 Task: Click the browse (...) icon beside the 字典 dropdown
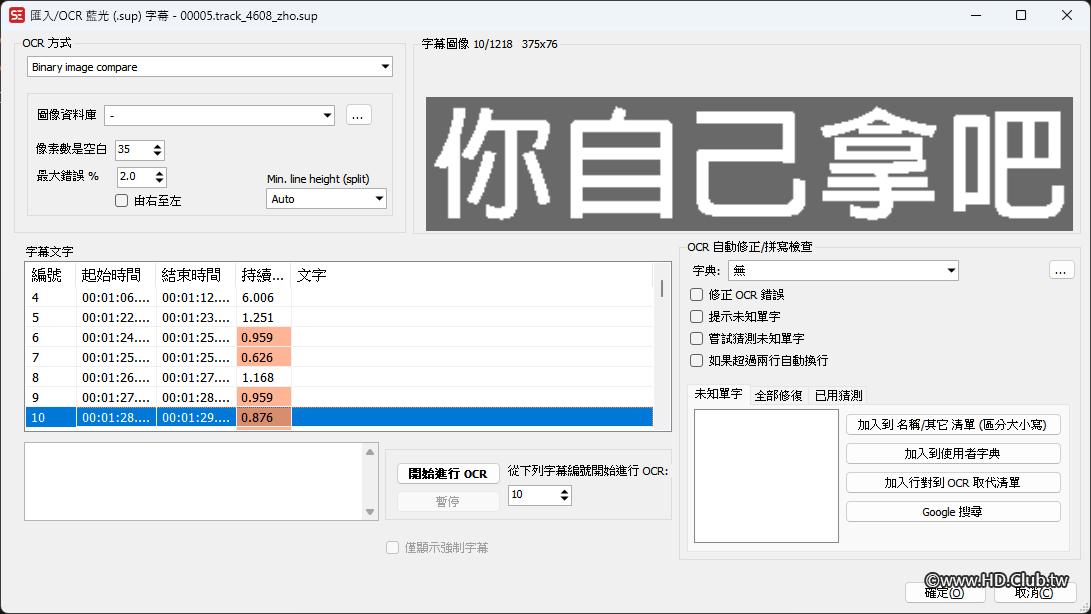[x=1061, y=270]
